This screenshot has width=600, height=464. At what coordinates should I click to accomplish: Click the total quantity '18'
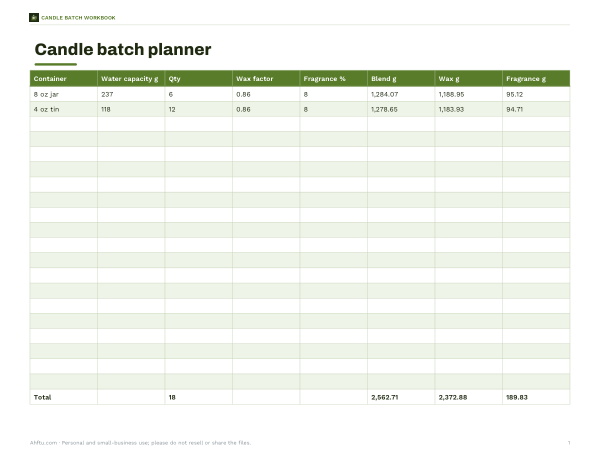[x=172, y=397]
